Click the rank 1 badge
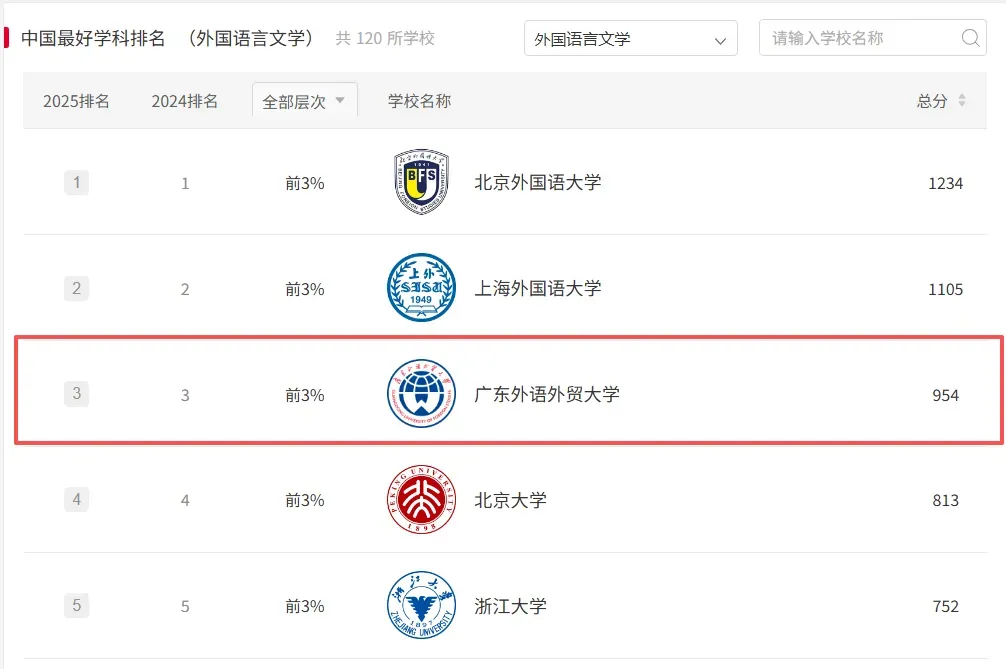Viewport: 1006px width, 669px height. coord(77,183)
